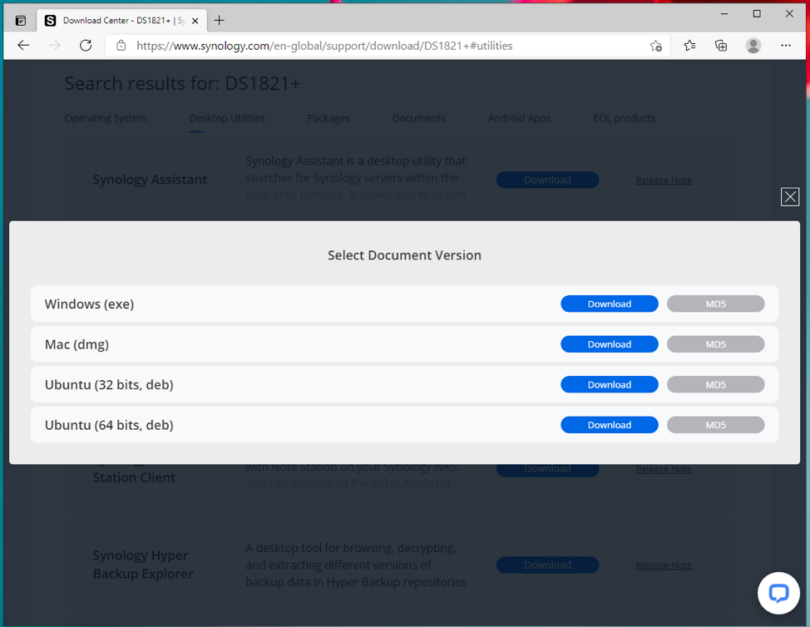Switch to the EOL products tab

point(624,118)
